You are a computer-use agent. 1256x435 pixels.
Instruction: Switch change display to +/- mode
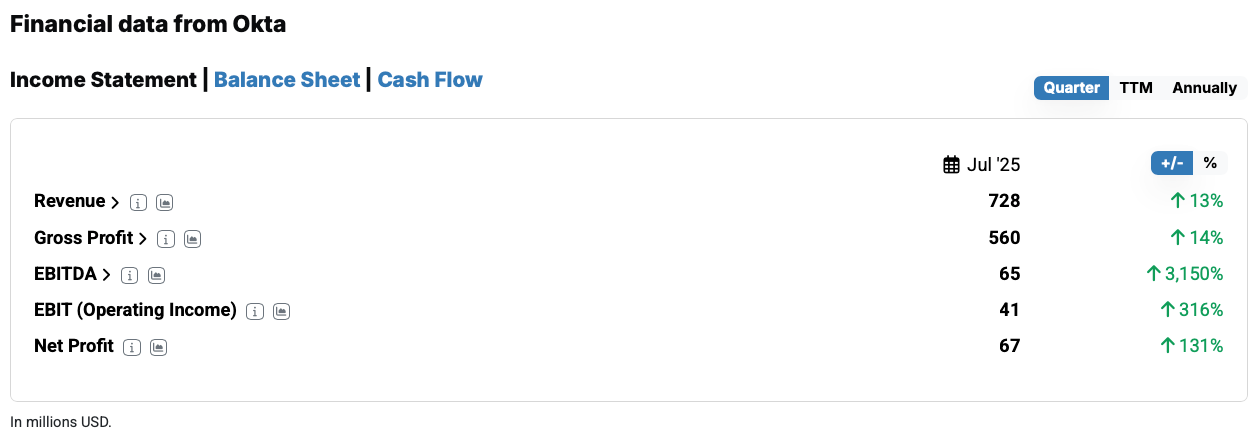pyautogui.click(x=1172, y=163)
